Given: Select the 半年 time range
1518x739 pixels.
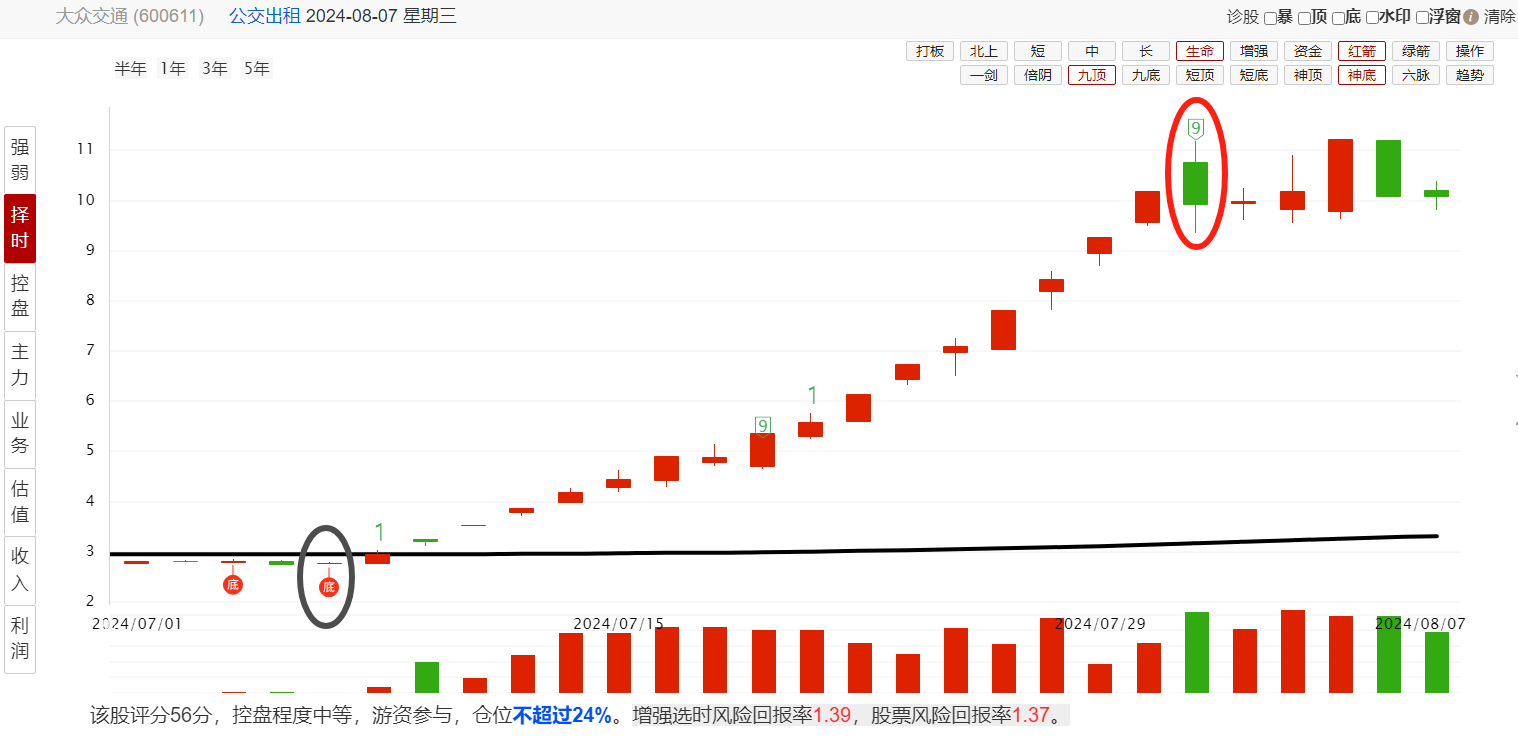Looking at the screenshot, I should 130,68.
